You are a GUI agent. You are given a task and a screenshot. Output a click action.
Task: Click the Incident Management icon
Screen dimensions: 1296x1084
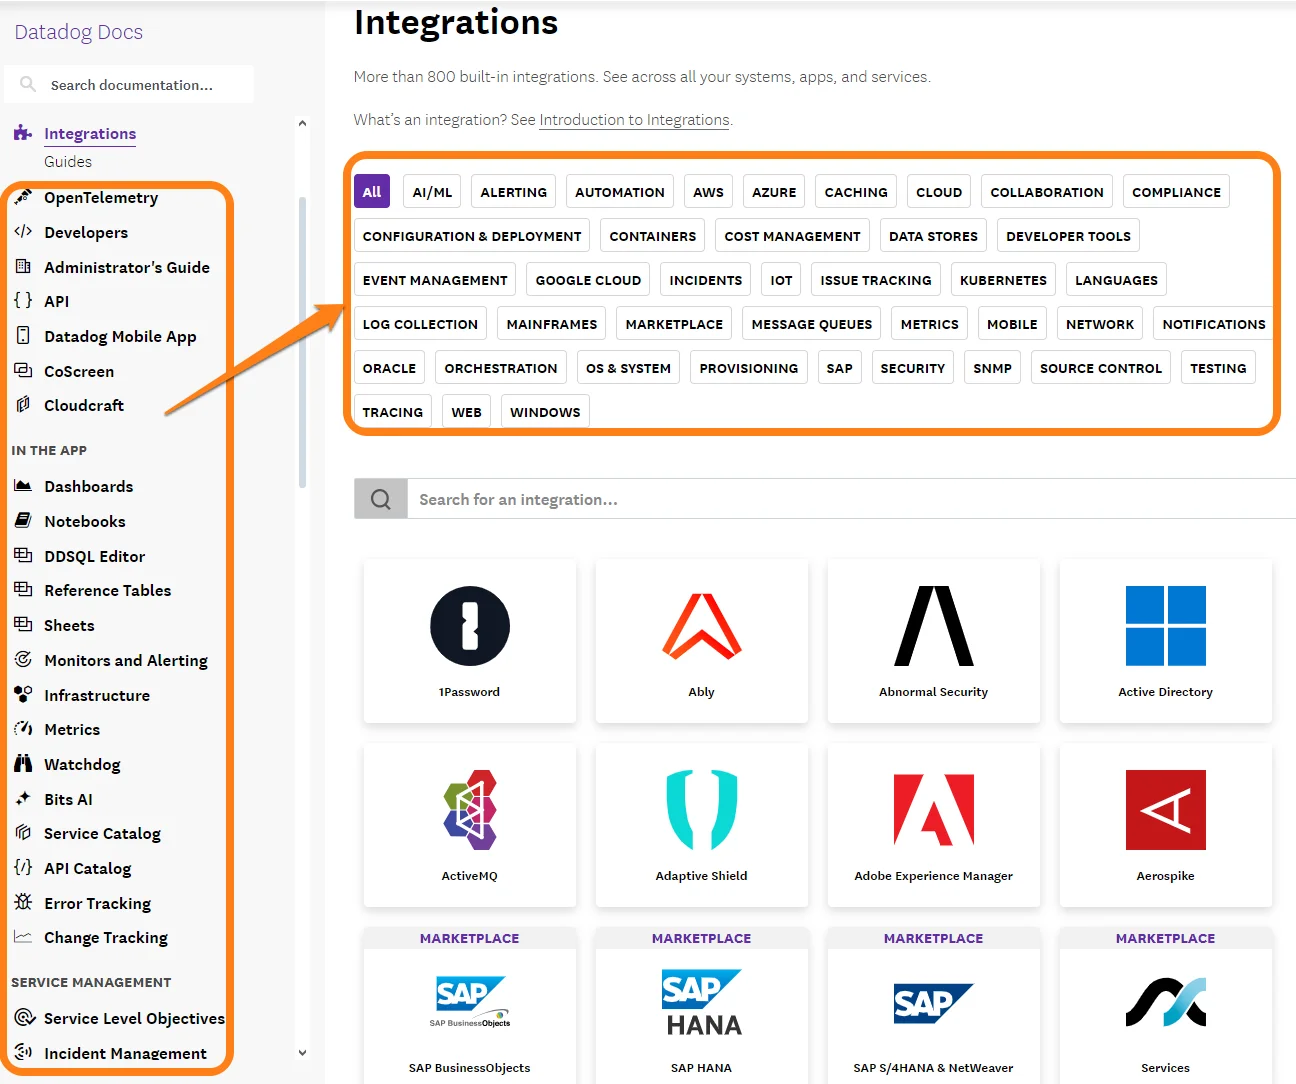(23, 1052)
